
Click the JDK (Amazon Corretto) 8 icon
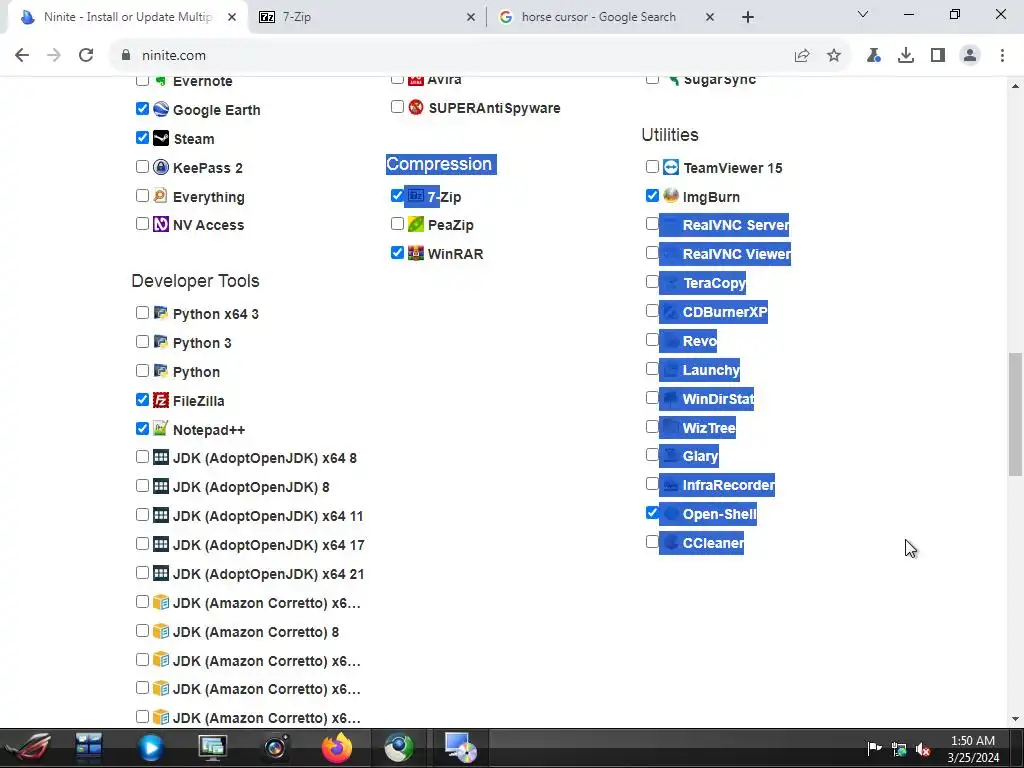pos(161,631)
